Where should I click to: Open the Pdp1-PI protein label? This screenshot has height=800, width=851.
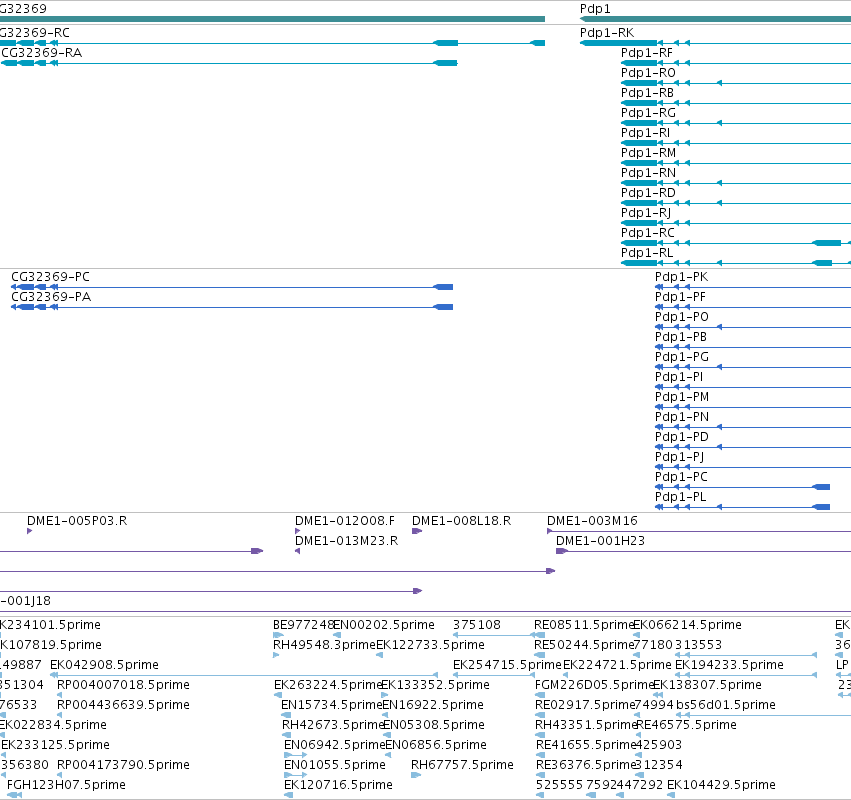(679, 377)
